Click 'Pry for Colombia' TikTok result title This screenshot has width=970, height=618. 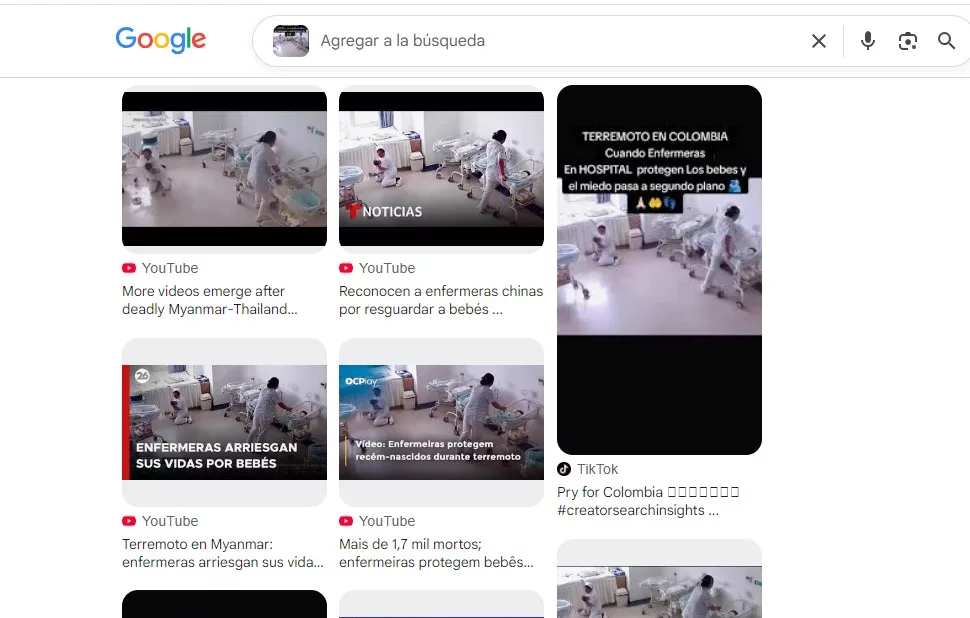pyautogui.click(x=648, y=501)
